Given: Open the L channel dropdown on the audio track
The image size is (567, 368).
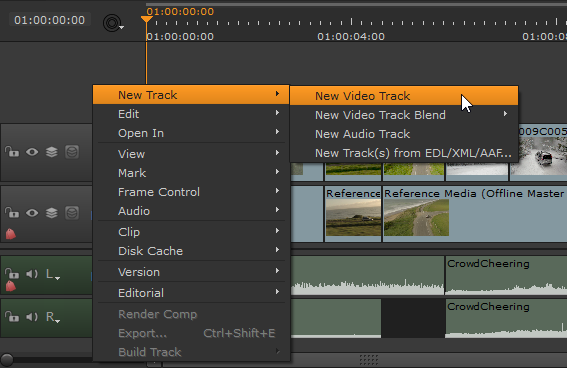Looking at the screenshot, I should (x=53, y=274).
